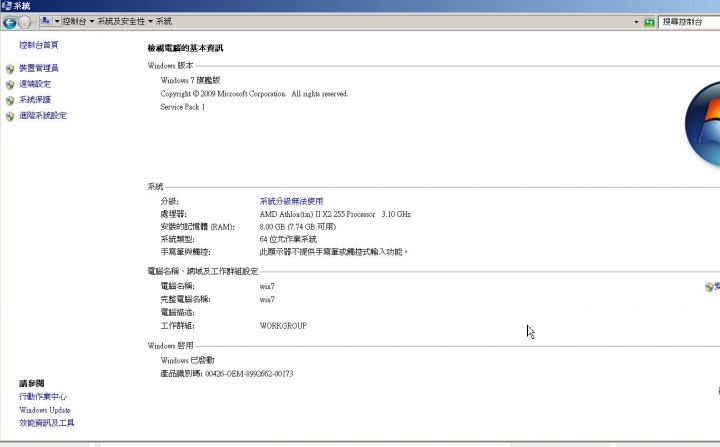Viewport: 720px width, 447px height.
Task: Open Windows Update link
Action: coord(45,410)
